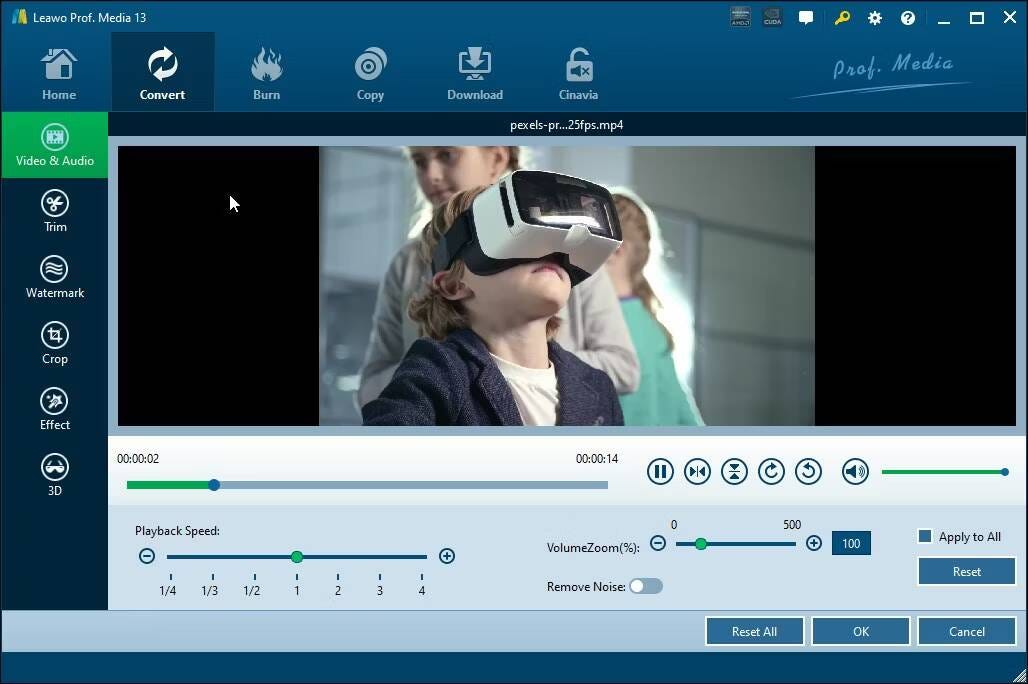Open program settings with the gear icon
Viewport: 1028px width, 684px height.
[x=874, y=18]
